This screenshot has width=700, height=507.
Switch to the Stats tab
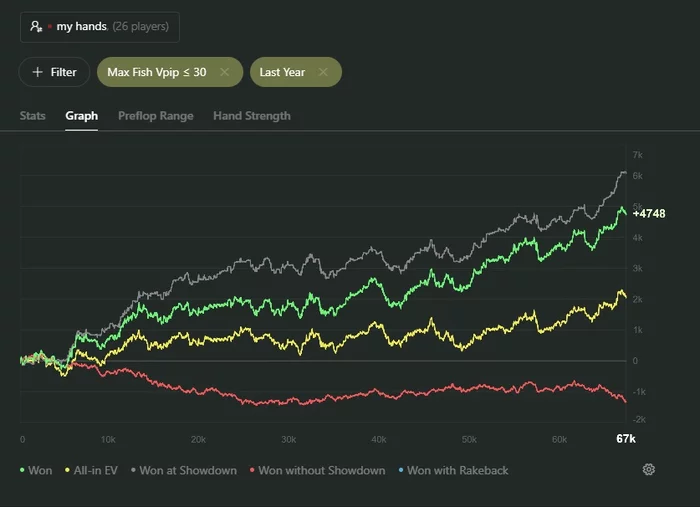pos(33,116)
